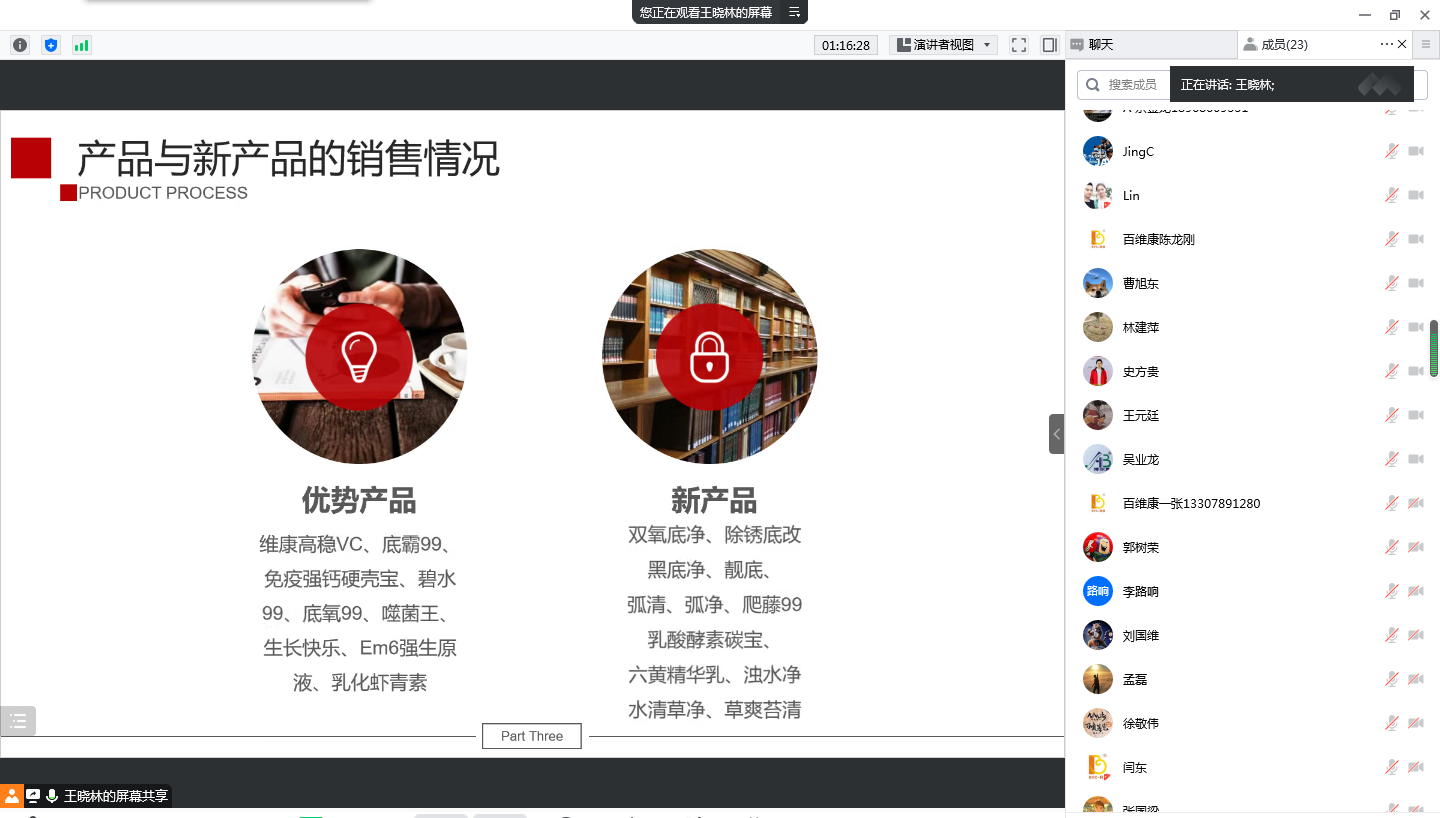Select the 成员(23) members tab
This screenshot has height=818, width=1440.
pyautogui.click(x=1284, y=45)
